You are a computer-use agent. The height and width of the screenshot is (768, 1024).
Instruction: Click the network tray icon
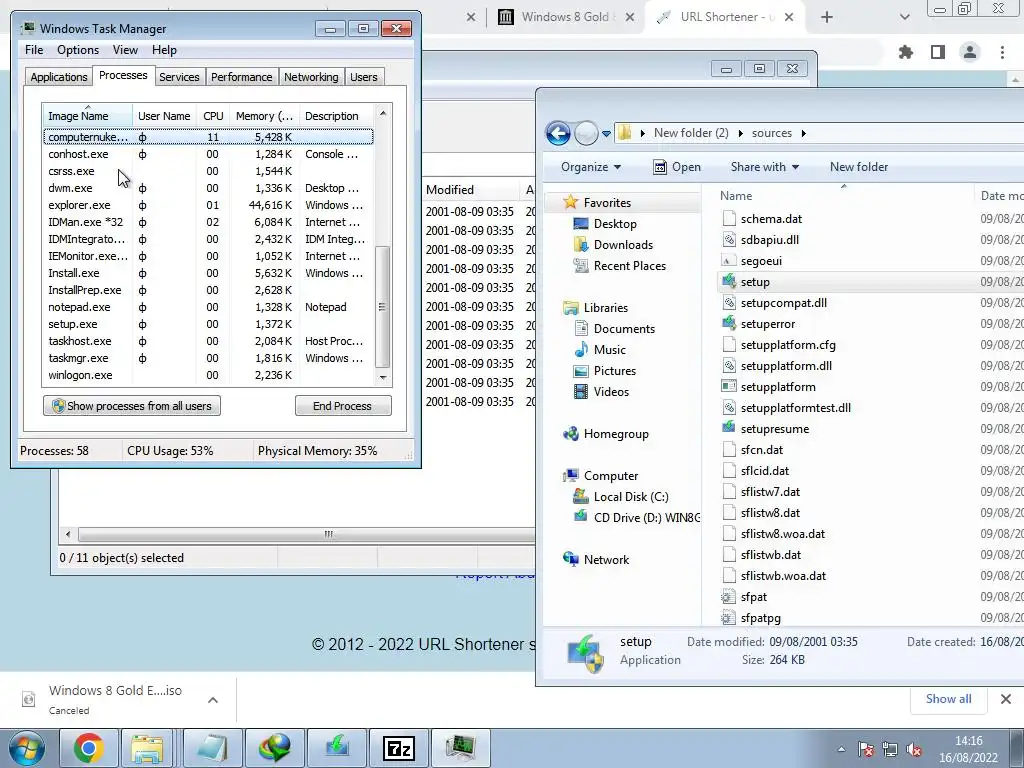point(890,749)
